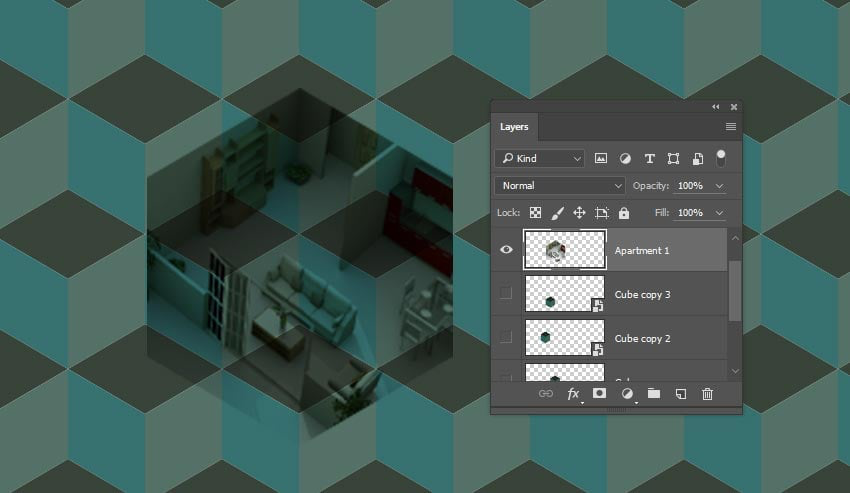
Task: Filter layers by smart object icon
Action: click(698, 158)
